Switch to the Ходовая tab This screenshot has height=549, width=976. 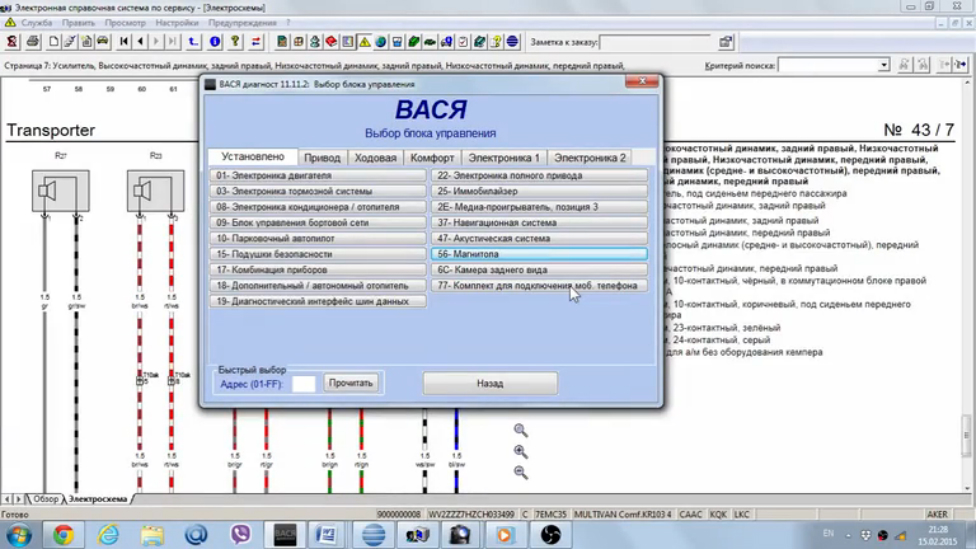(375, 158)
